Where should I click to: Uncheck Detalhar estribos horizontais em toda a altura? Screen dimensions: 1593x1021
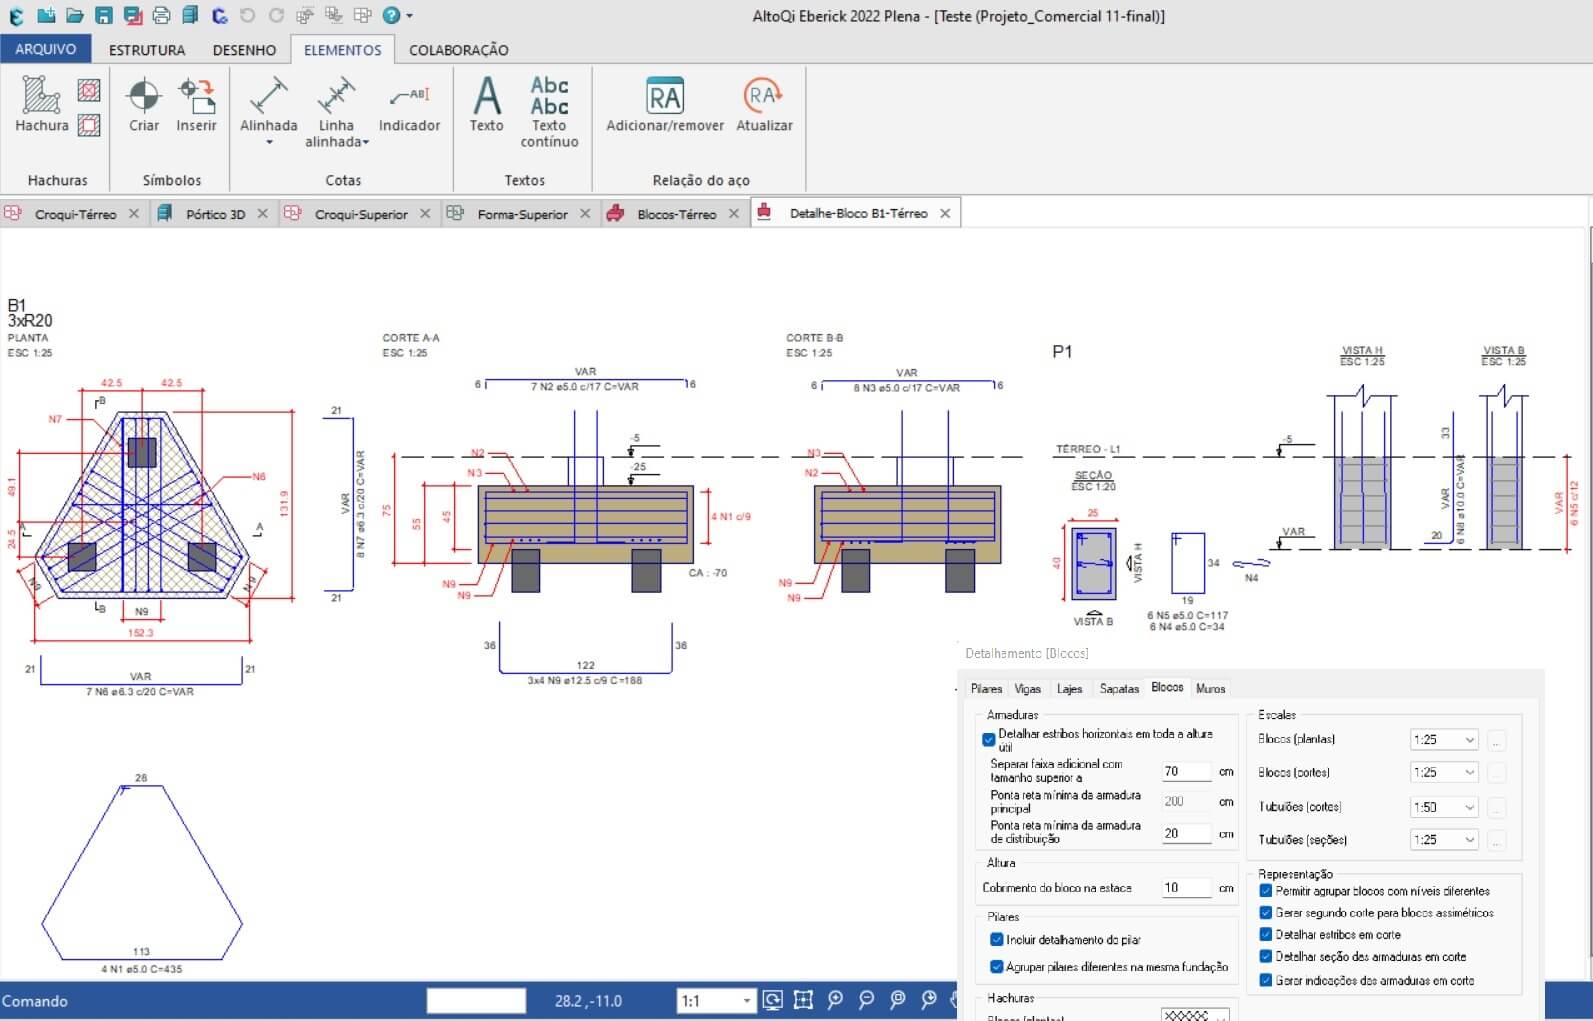pyautogui.click(x=989, y=740)
